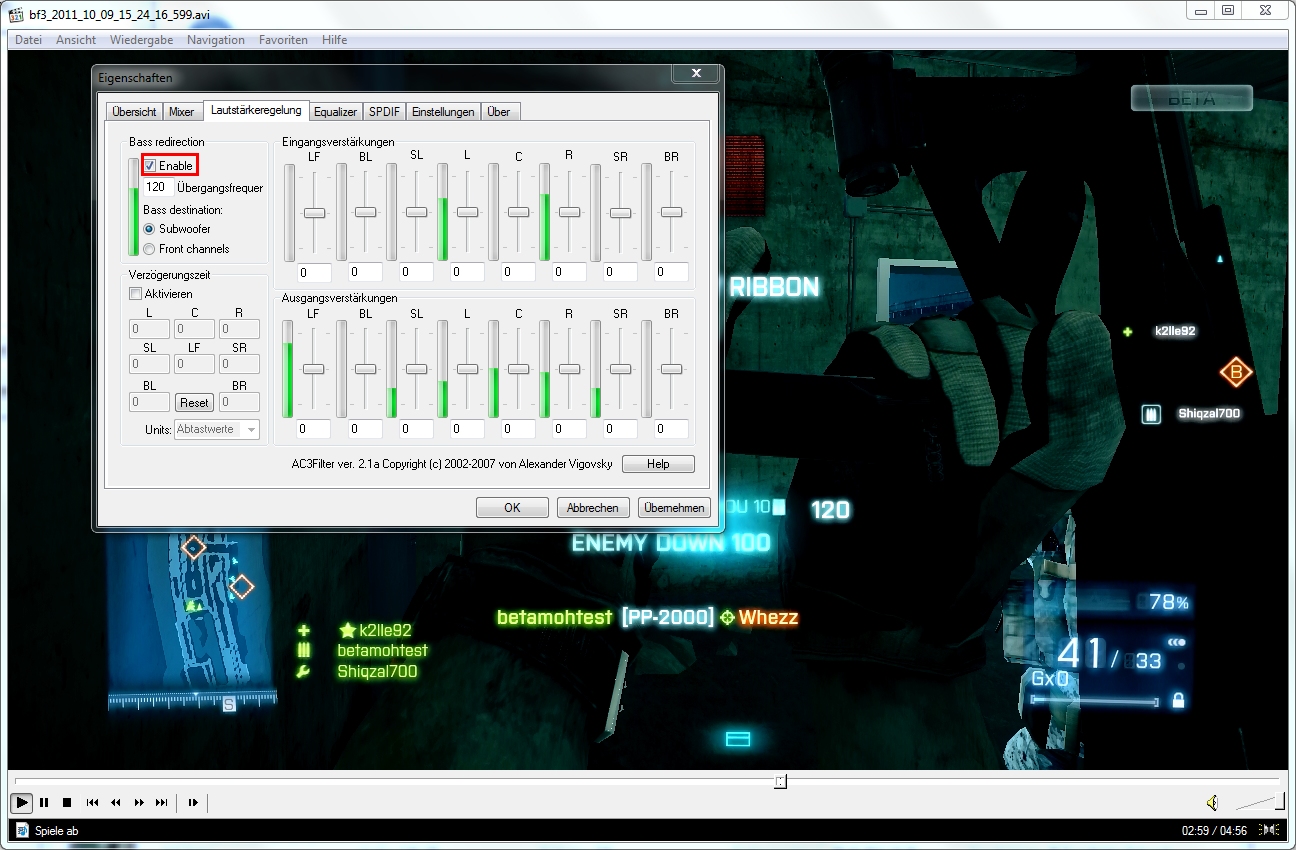Image resolution: width=1296 pixels, height=850 pixels.
Task: Open the Ansicht menu
Action: click(76, 40)
